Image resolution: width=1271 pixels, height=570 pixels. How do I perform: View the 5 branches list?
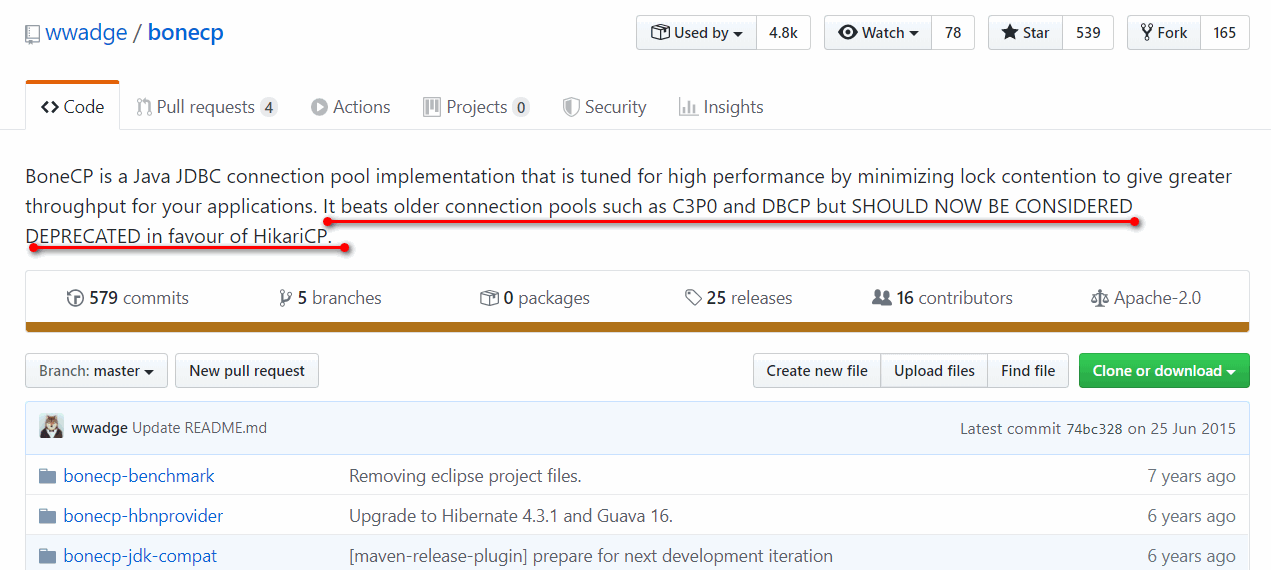(330, 297)
